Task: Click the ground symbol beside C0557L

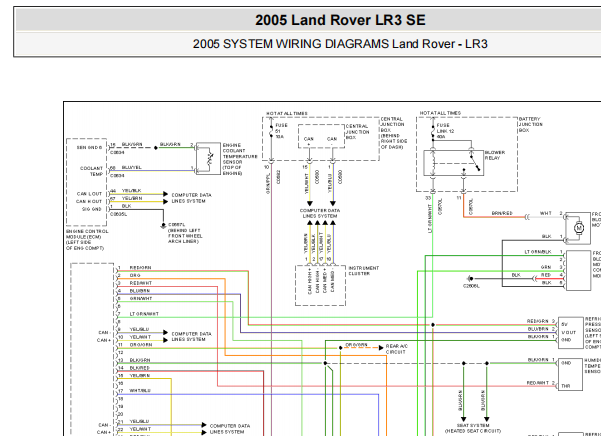Action: coord(163,226)
